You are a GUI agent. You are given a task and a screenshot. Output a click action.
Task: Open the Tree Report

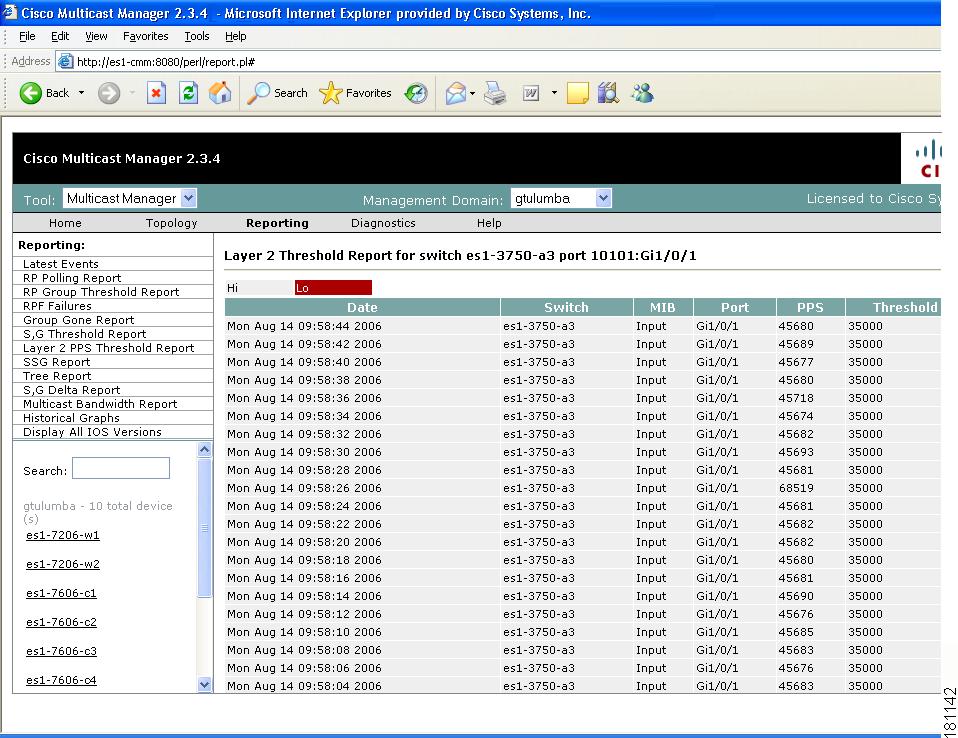[x=57, y=376]
